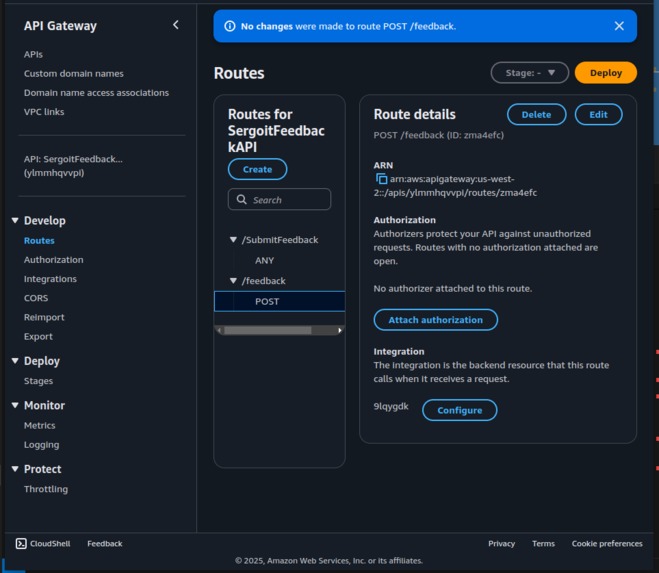Select the /feedback route label
Viewport: 659px width, 573px height.
tap(264, 281)
